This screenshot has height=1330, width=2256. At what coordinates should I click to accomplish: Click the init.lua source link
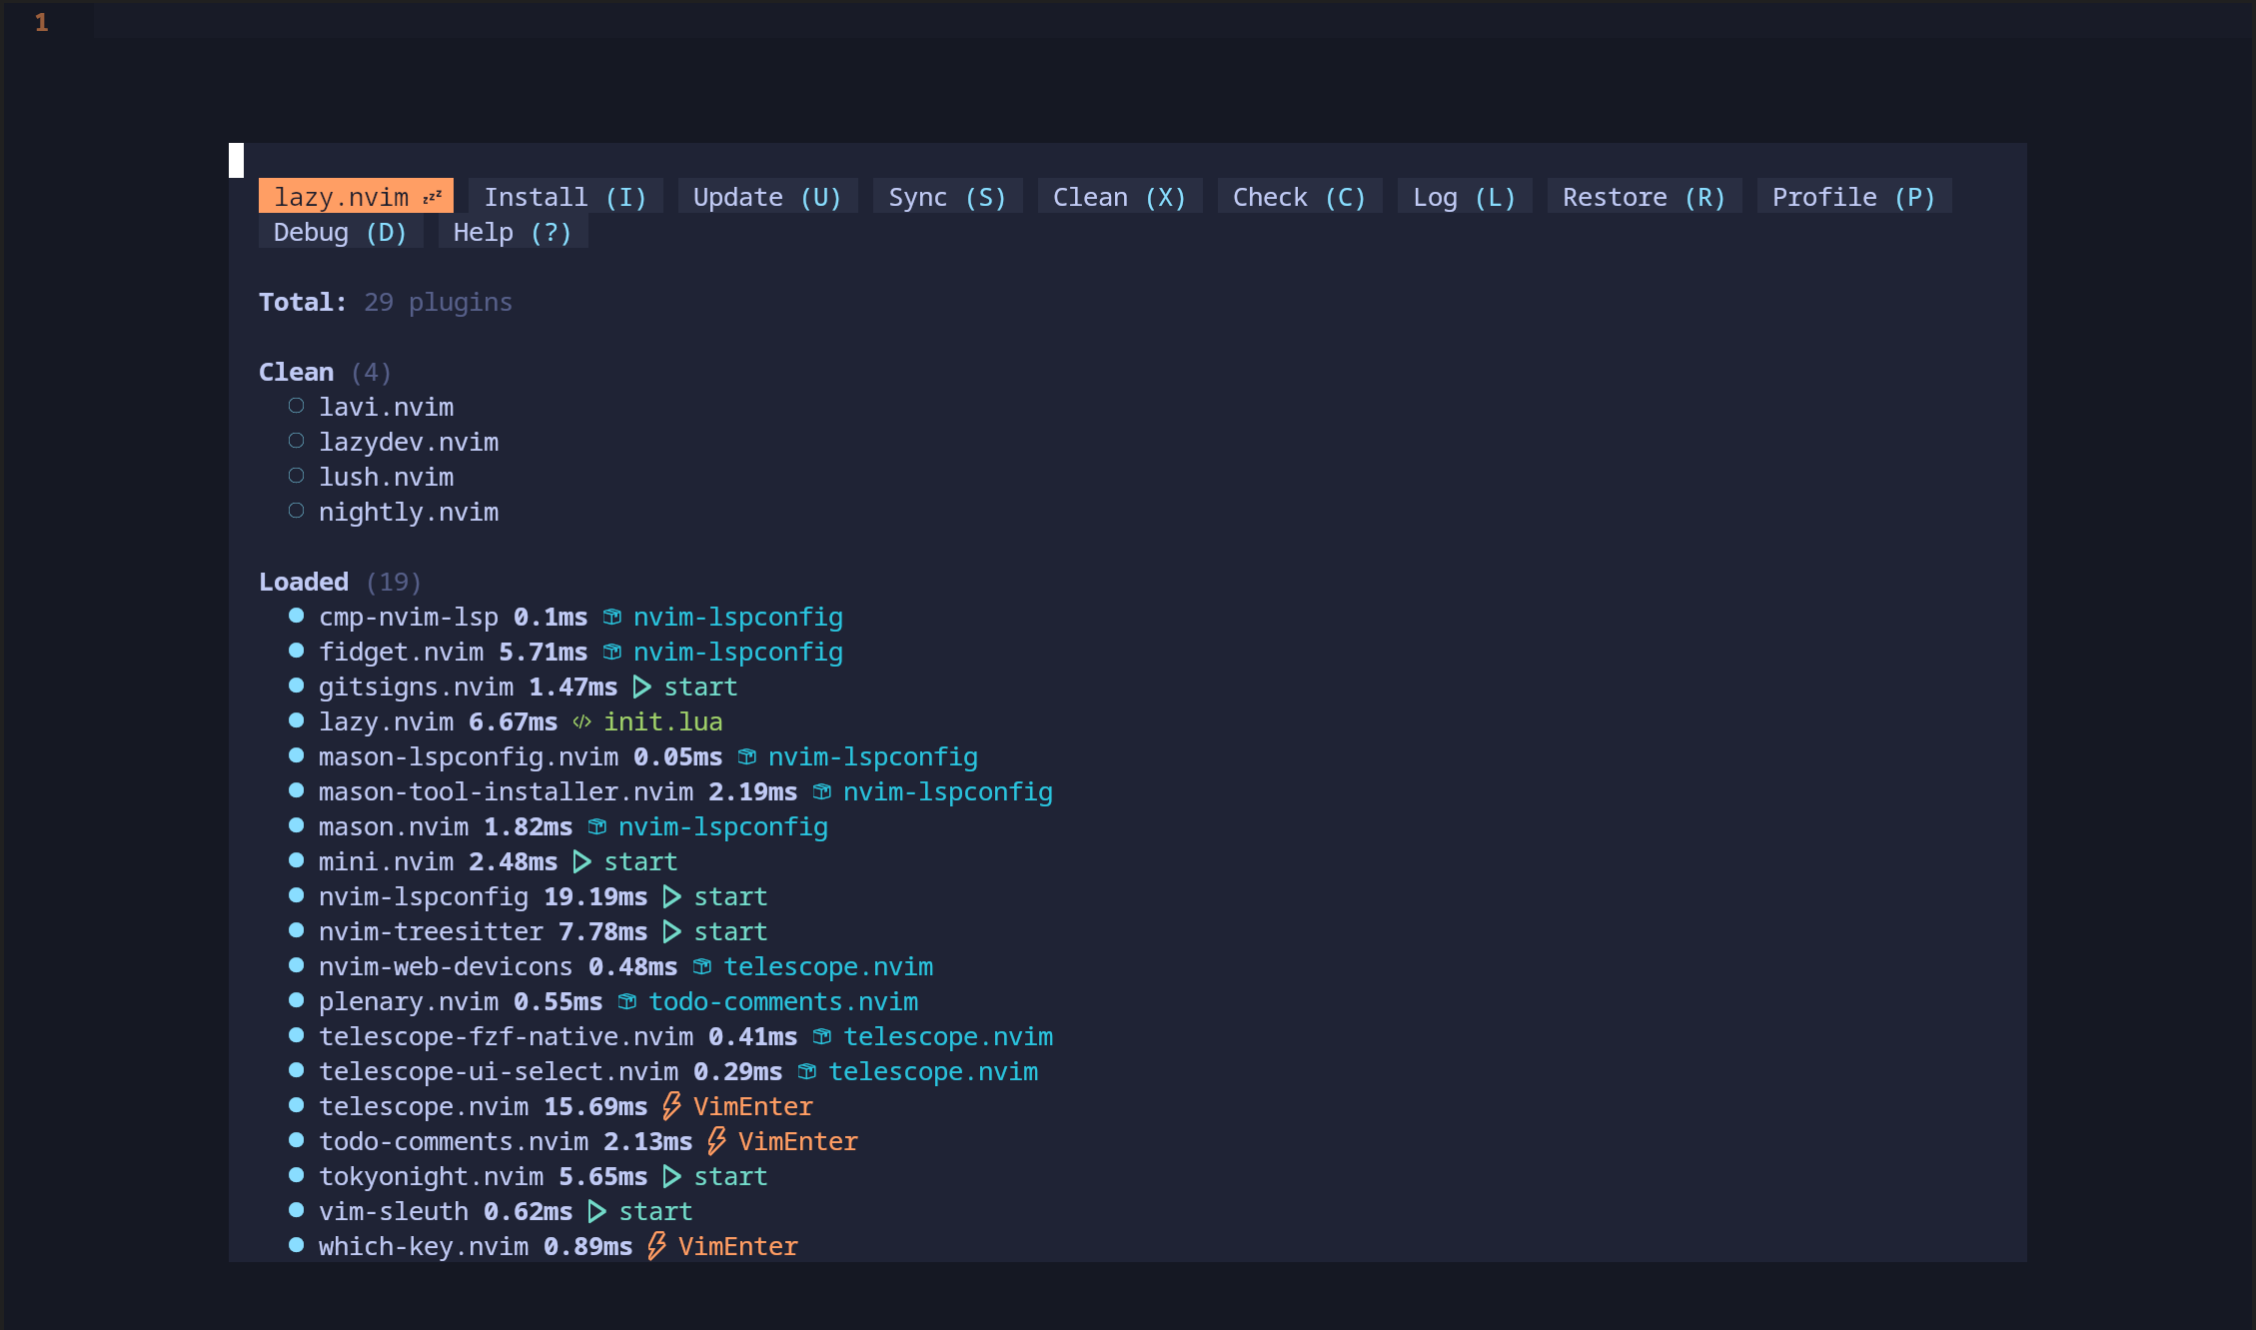coord(663,722)
